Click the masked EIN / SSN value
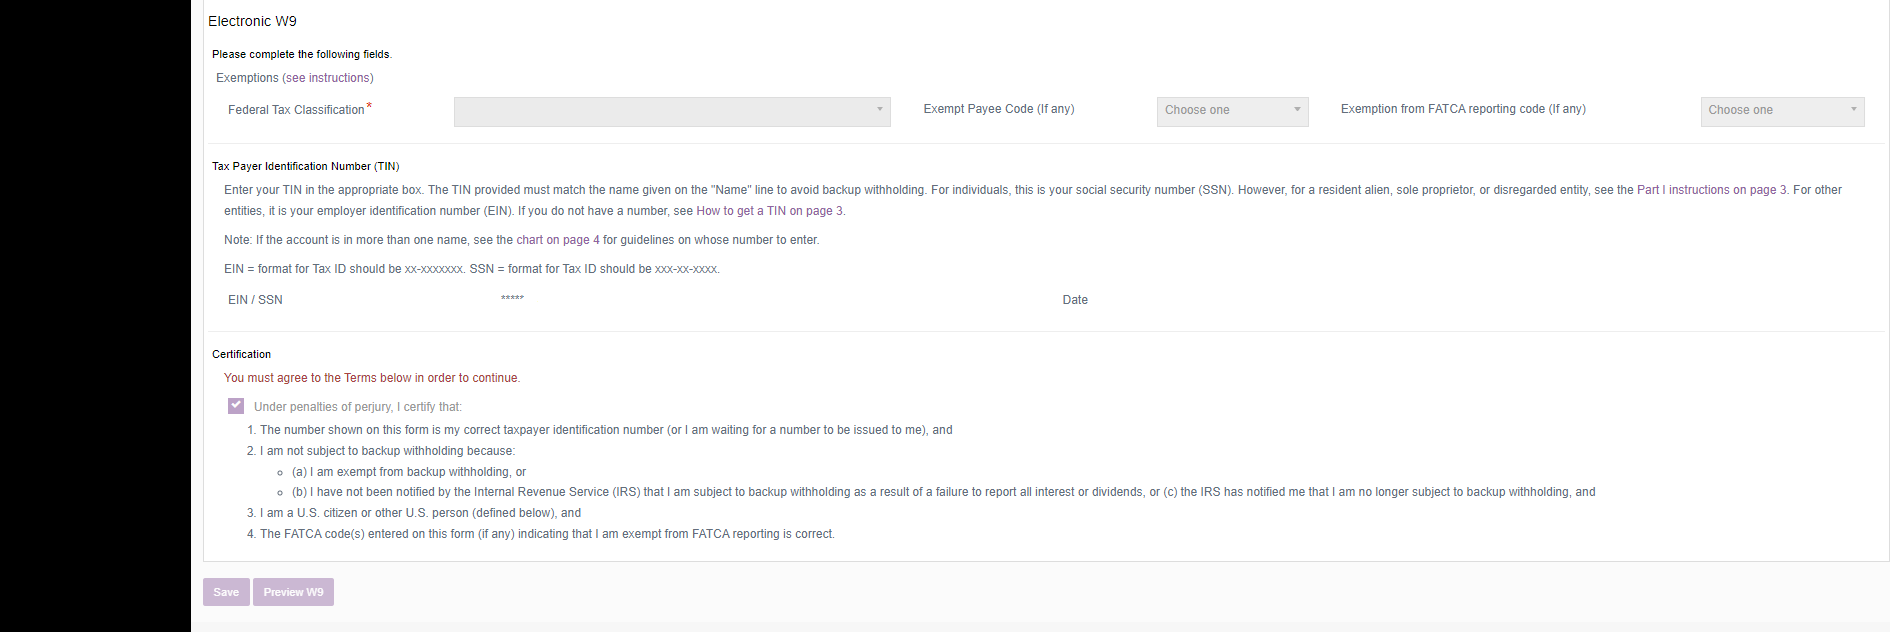The height and width of the screenshot is (632, 1890). pyautogui.click(x=512, y=299)
